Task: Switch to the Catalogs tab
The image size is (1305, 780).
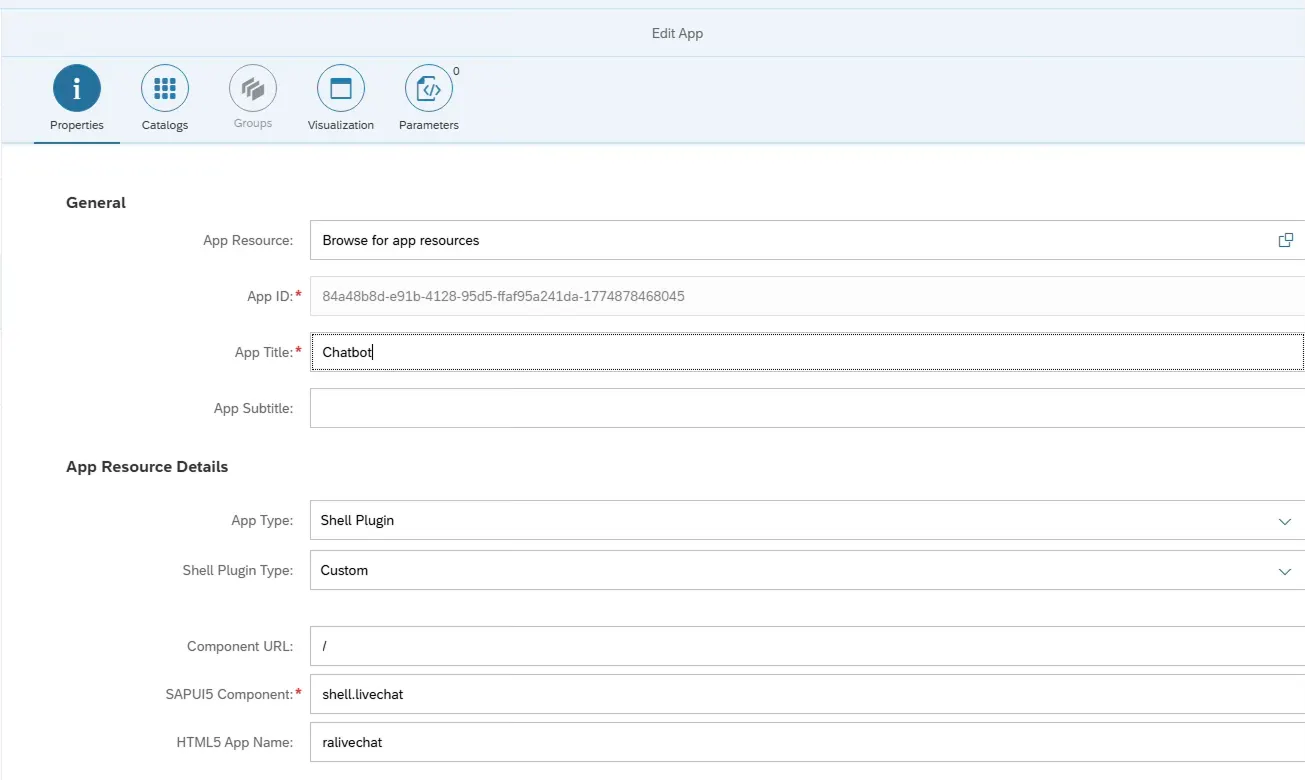Action: [x=164, y=99]
